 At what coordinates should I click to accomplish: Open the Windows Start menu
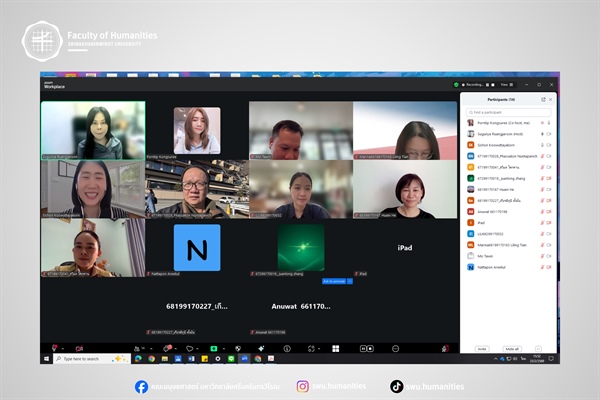[46, 358]
